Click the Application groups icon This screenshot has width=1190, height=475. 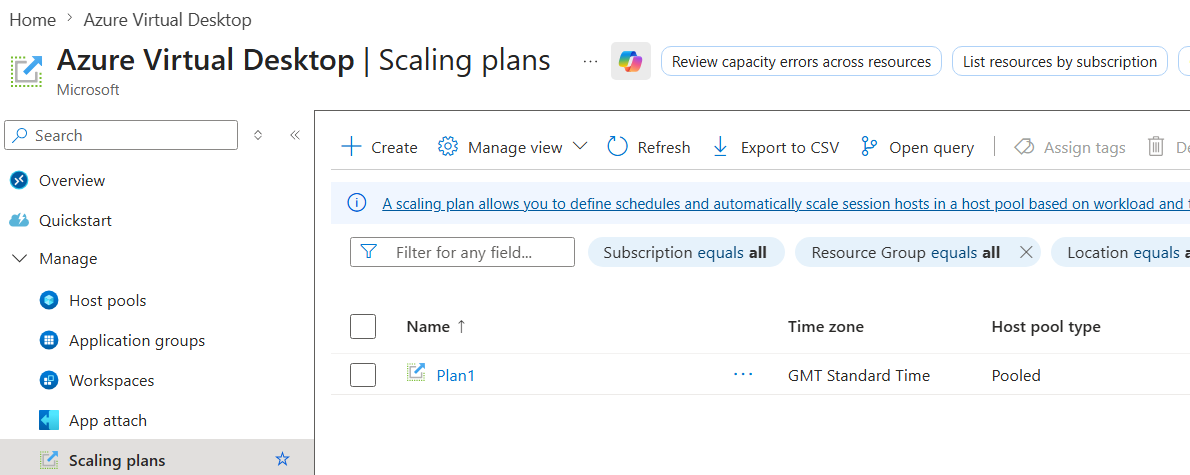[x=49, y=341]
